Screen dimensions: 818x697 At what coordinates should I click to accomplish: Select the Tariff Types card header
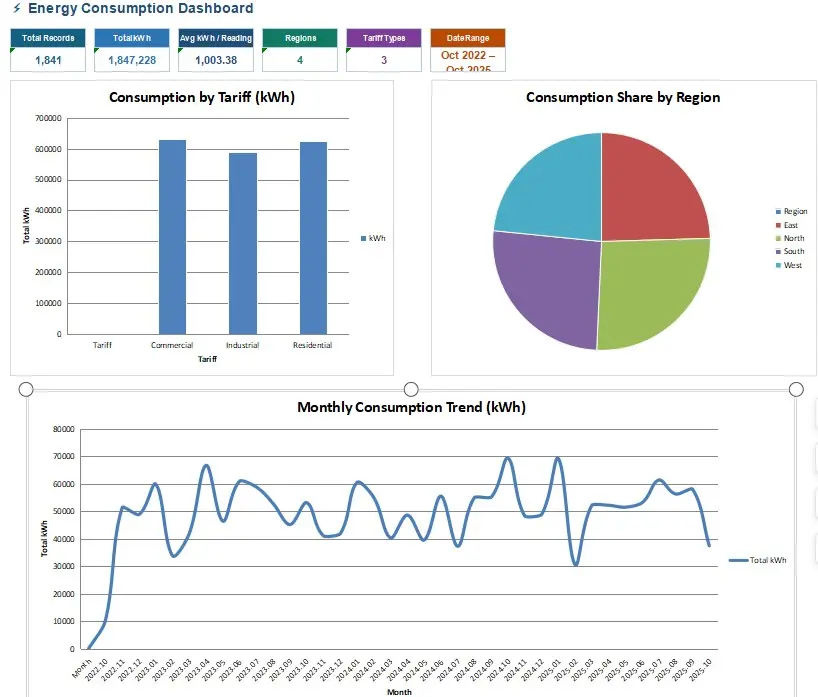pyautogui.click(x=384, y=38)
